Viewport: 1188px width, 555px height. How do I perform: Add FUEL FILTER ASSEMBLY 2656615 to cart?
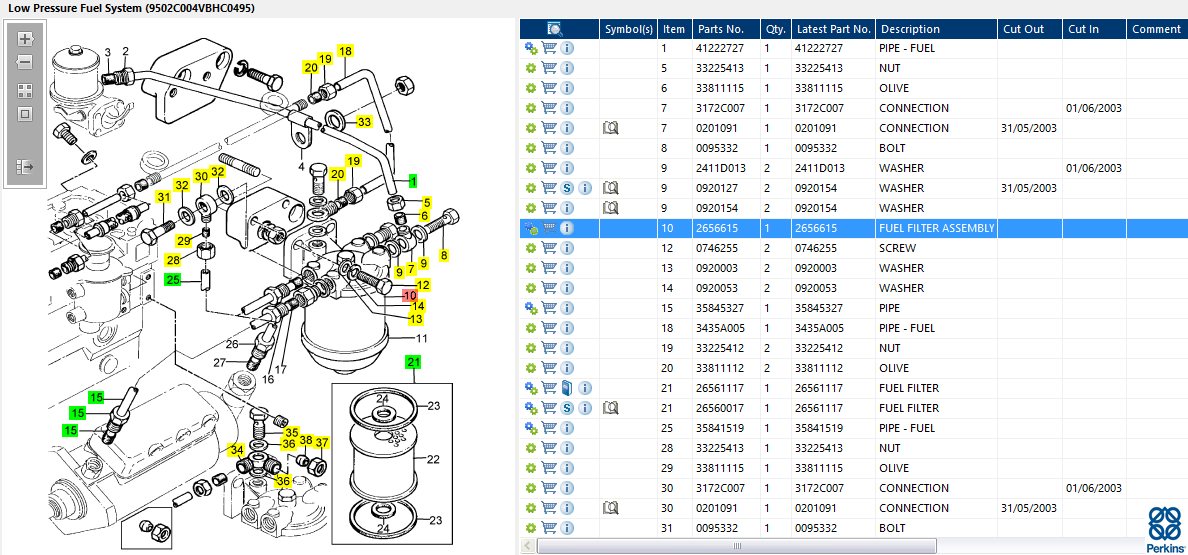coord(549,228)
